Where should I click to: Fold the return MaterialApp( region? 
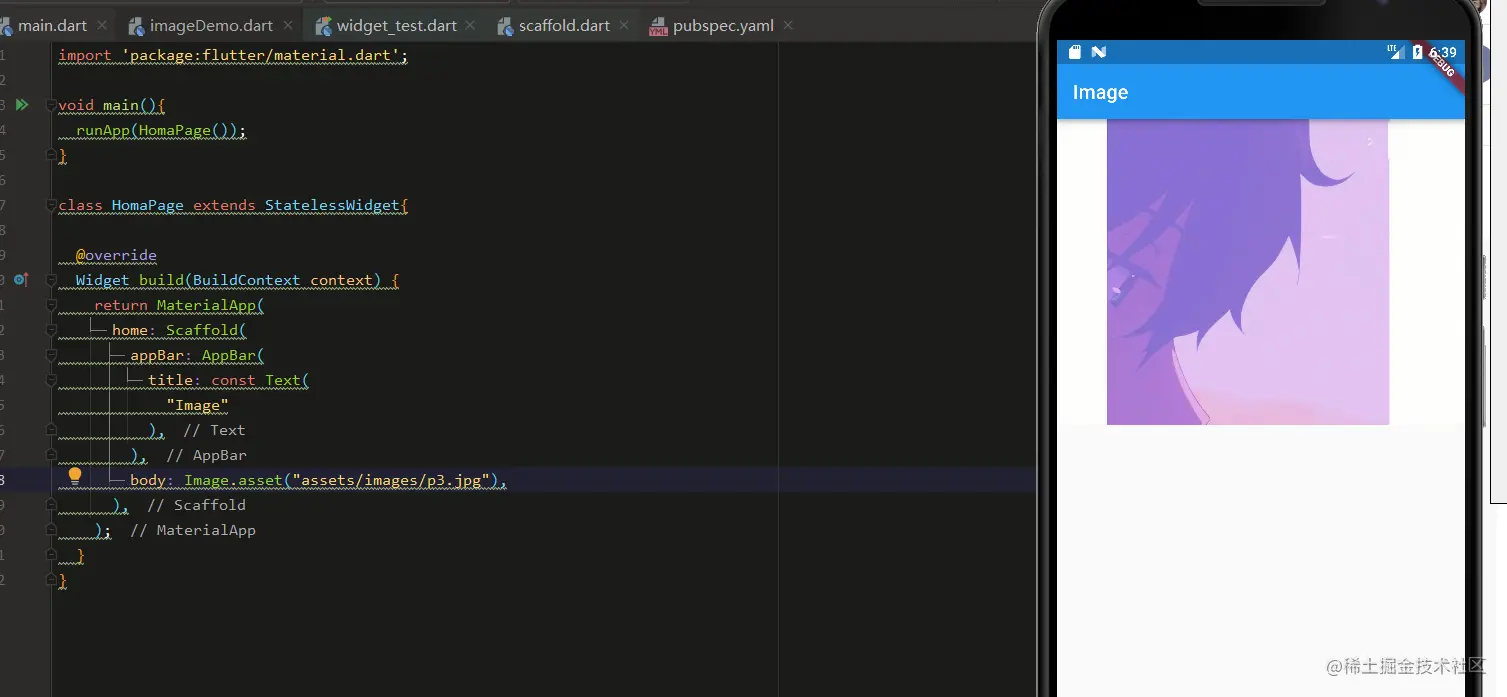pos(51,305)
